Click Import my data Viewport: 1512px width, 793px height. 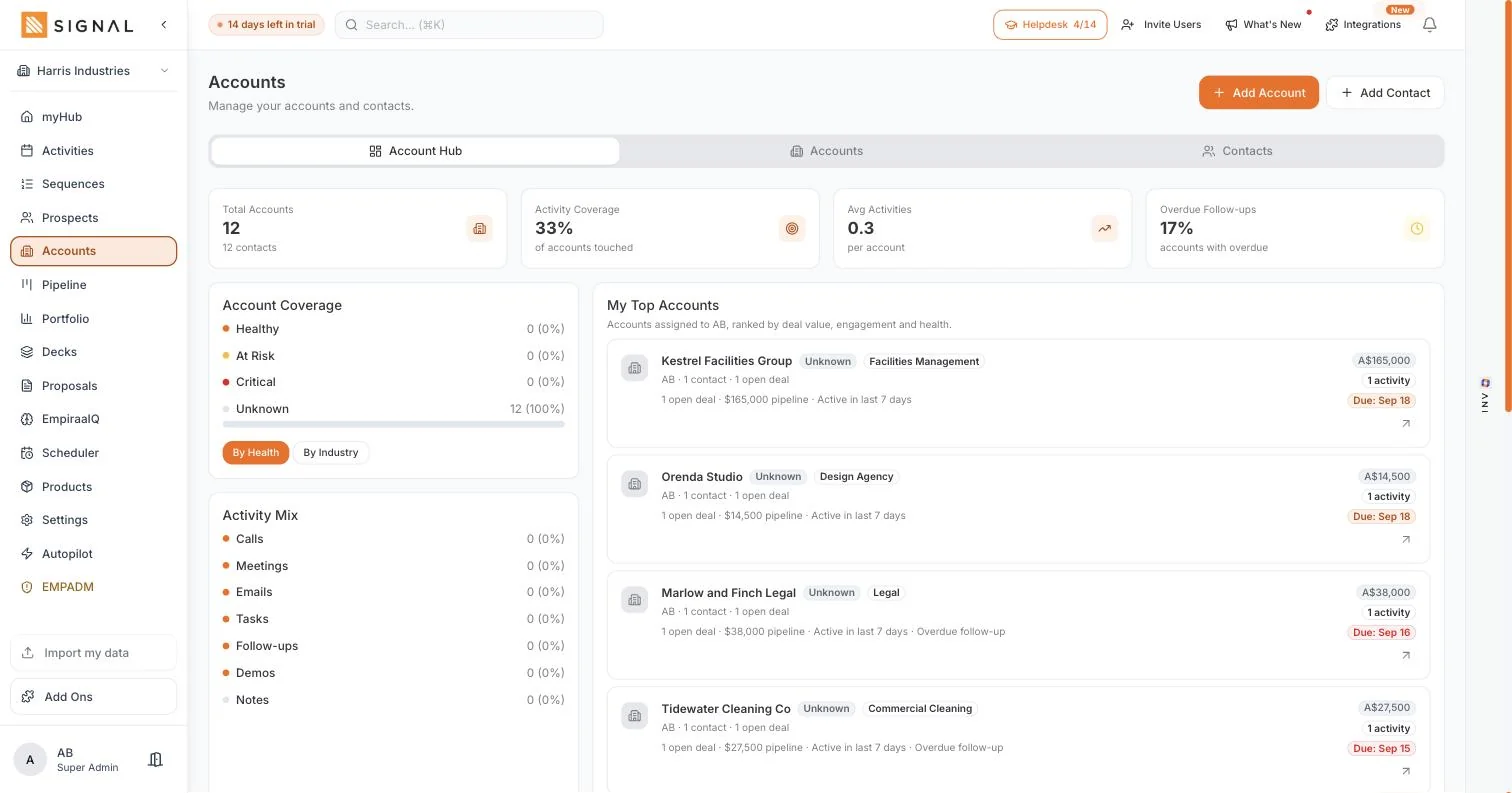click(x=94, y=653)
